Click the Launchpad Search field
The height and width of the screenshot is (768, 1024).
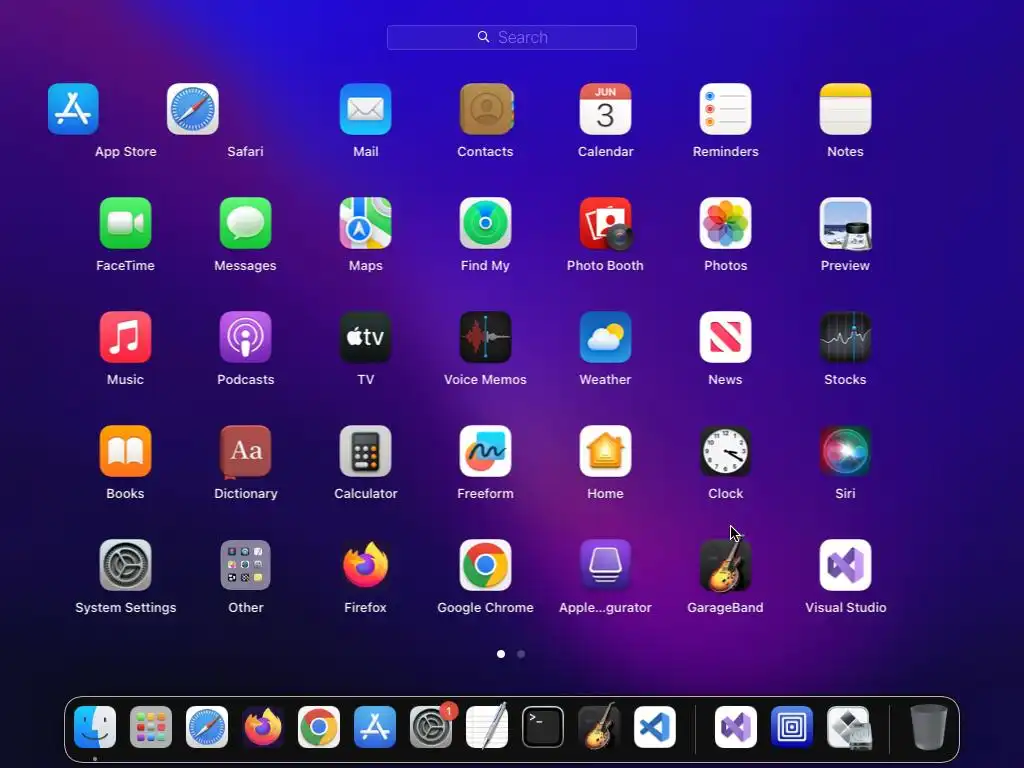click(512, 37)
